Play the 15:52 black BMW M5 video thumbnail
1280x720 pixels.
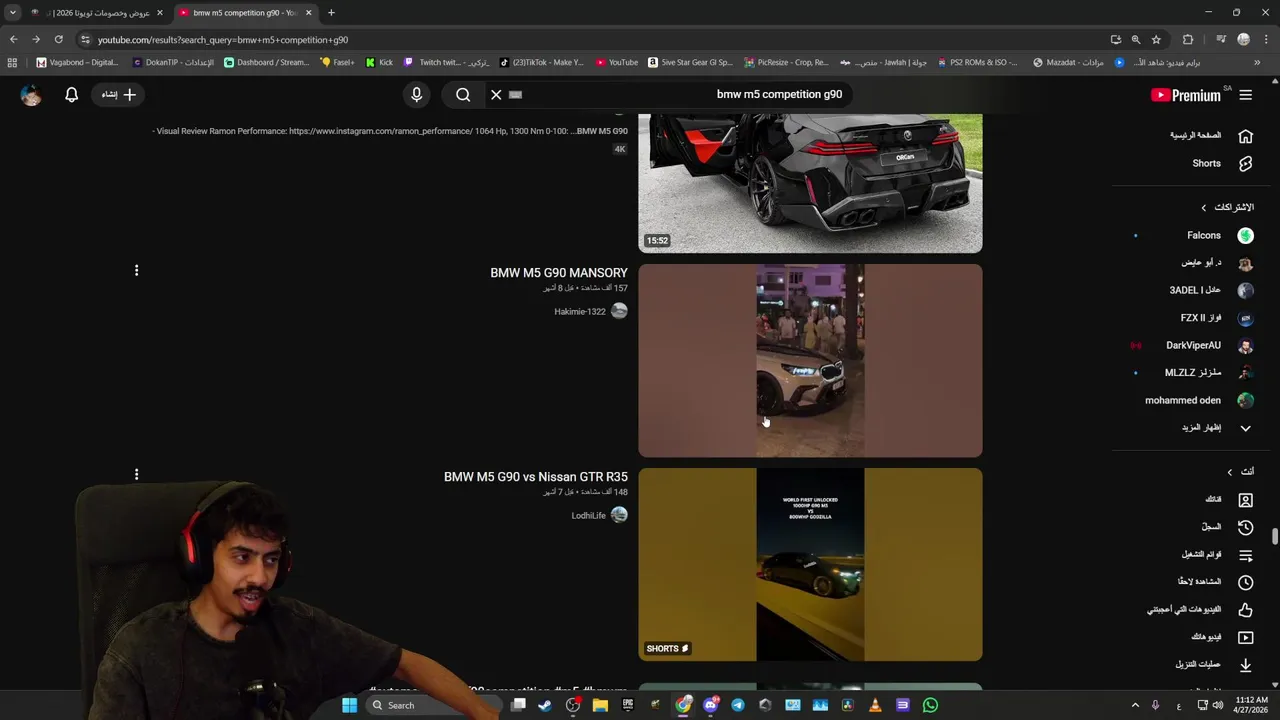(x=810, y=183)
